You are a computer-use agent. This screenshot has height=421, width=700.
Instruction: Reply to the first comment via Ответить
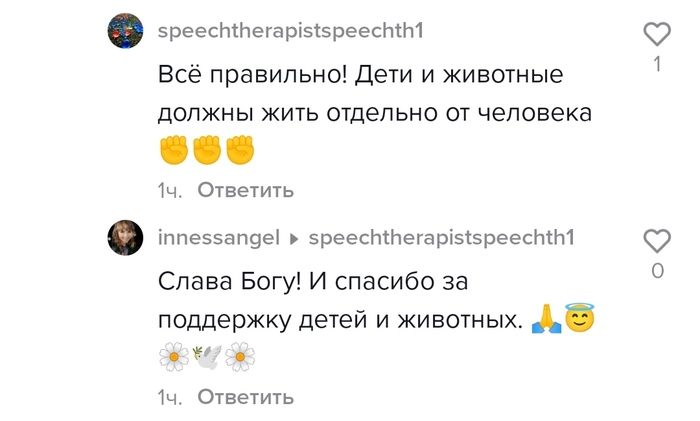coord(245,190)
